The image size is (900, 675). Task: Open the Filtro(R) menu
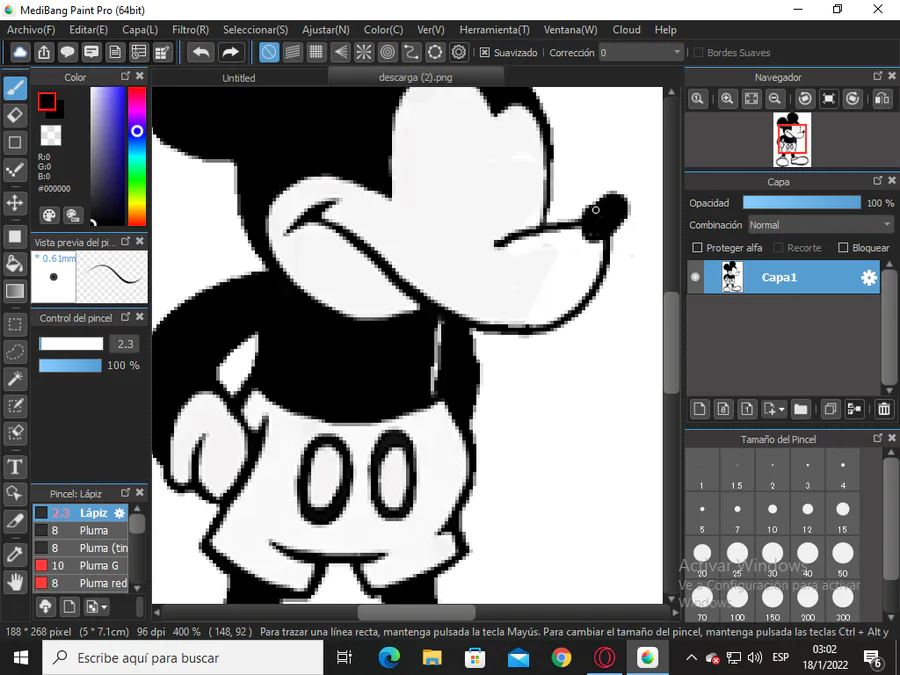tap(191, 30)
